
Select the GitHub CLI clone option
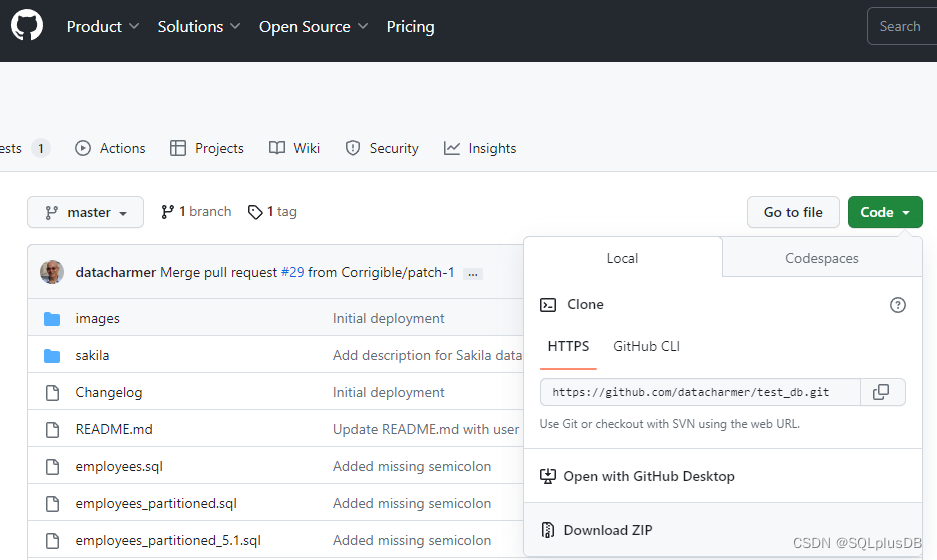647,347
